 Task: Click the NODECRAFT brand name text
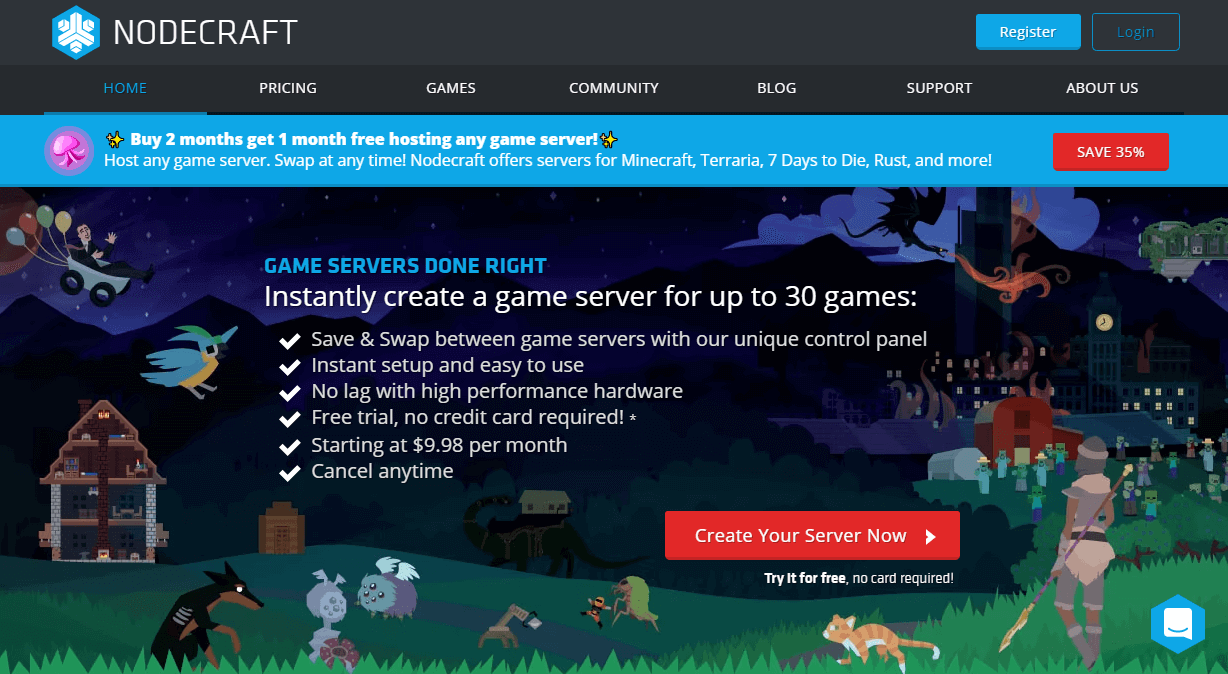205,32
